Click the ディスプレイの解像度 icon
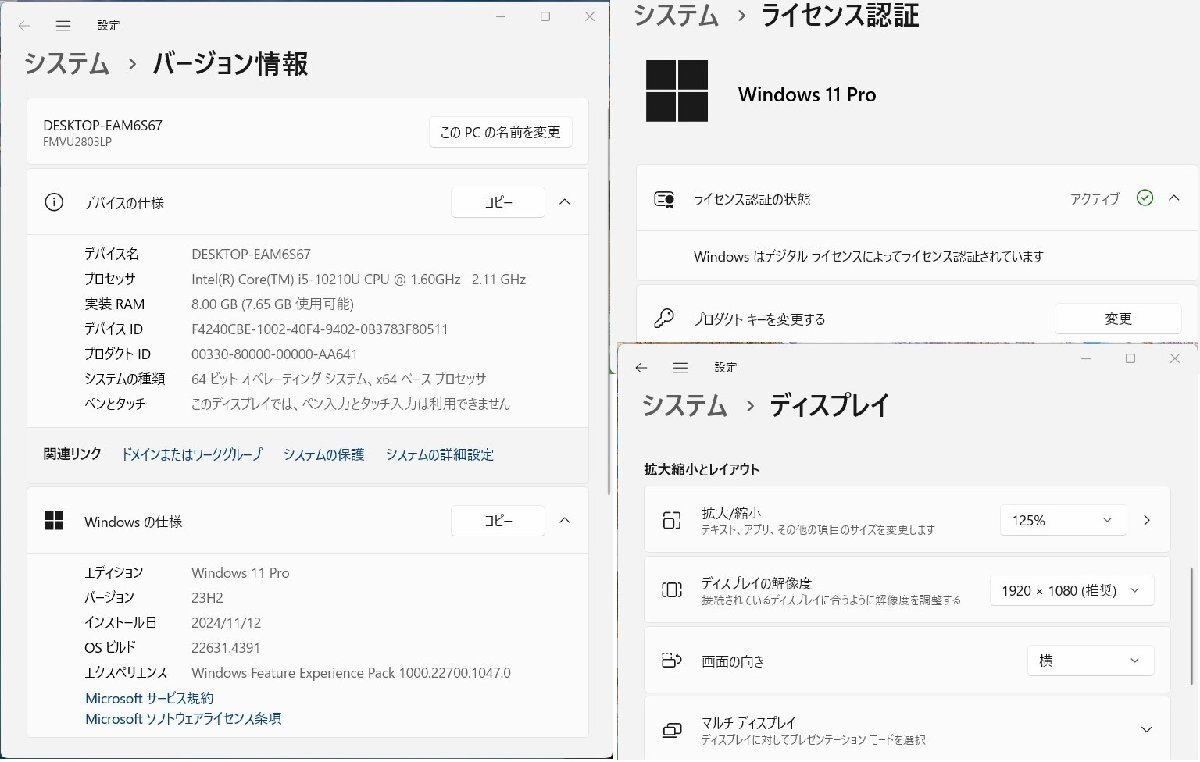 (671, 590)
